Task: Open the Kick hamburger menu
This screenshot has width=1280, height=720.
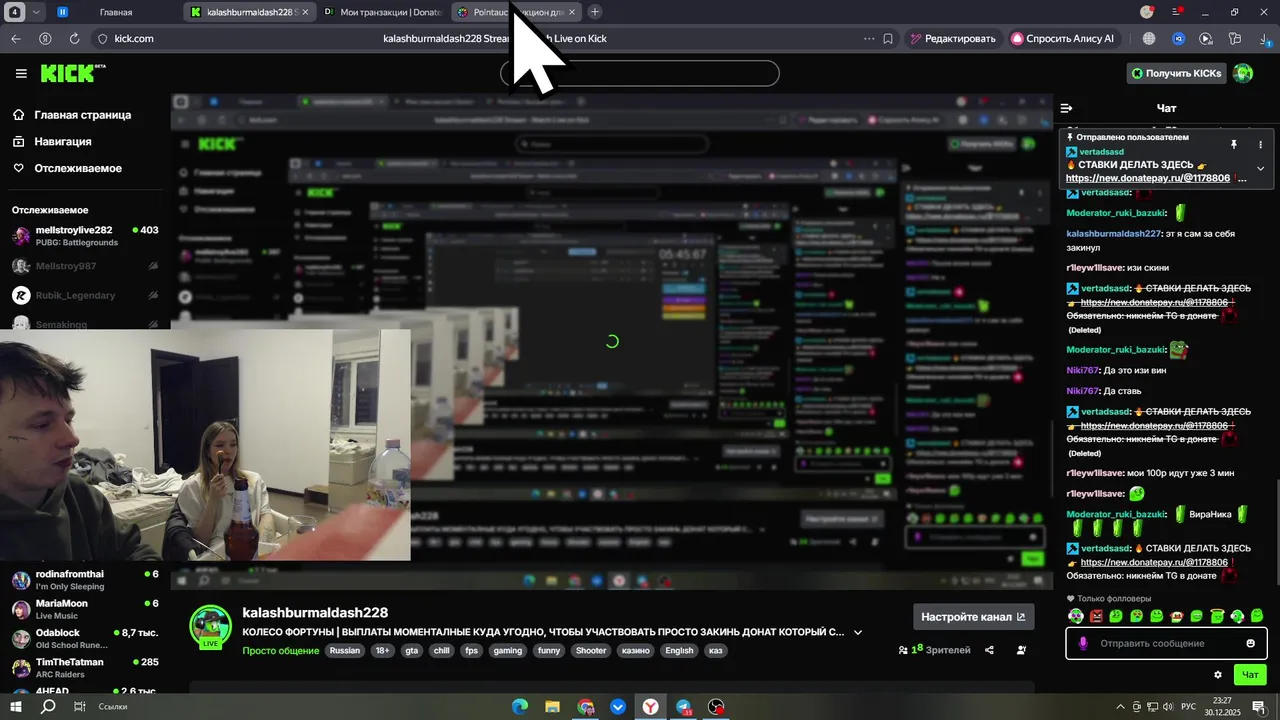Action: 21,74
